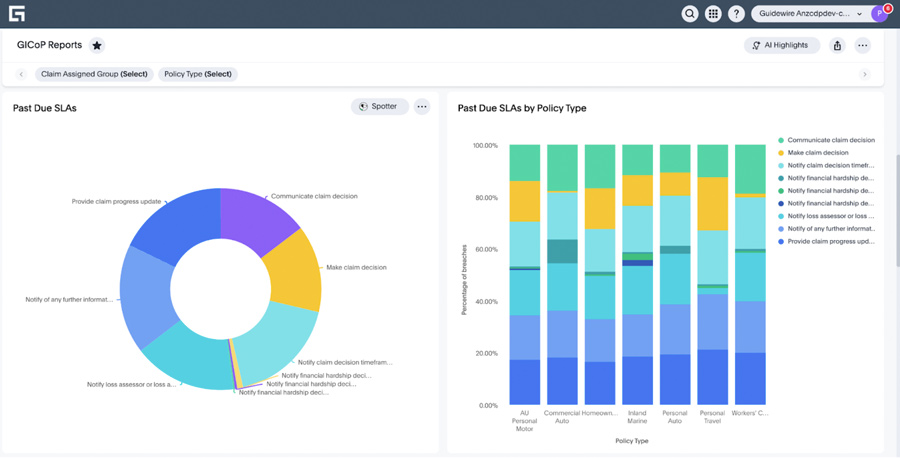Toggle Provide claim progress update legend item
900x458 pixels.
pyautogui.click(x=830, y=241)
